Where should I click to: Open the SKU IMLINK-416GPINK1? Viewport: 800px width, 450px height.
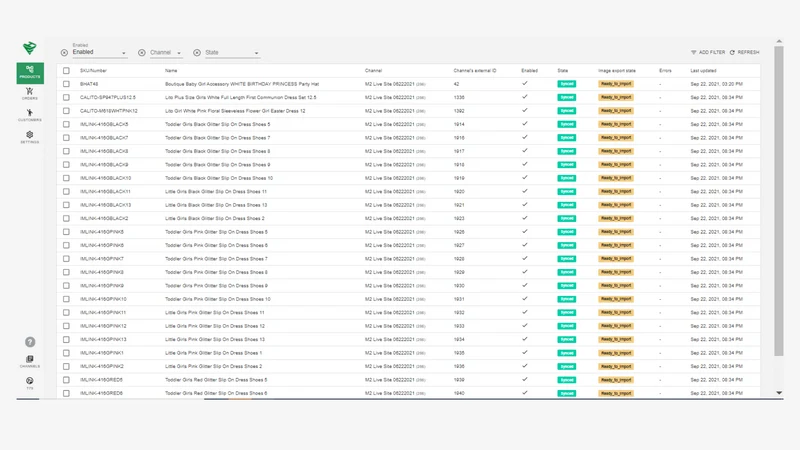pyautogui.click(x=102, y=353)
